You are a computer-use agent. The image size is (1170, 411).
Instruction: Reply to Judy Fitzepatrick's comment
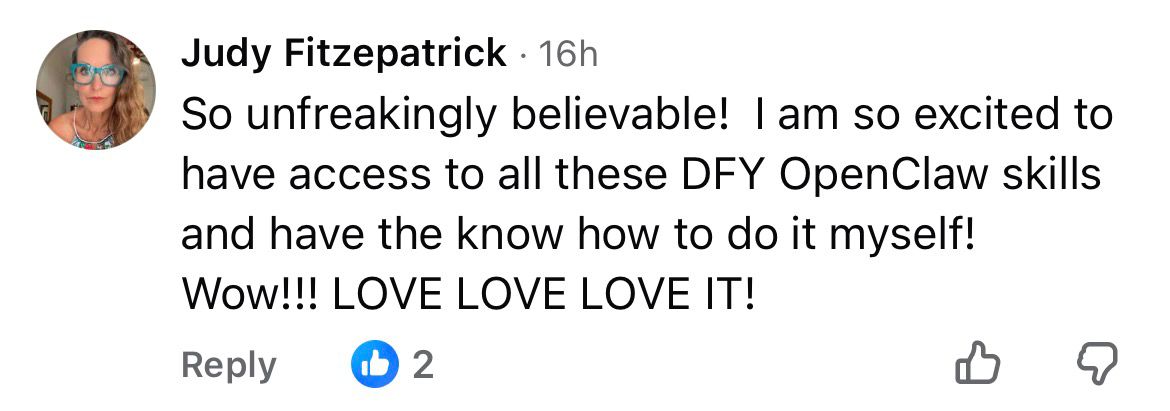click(x=228, y=365)
